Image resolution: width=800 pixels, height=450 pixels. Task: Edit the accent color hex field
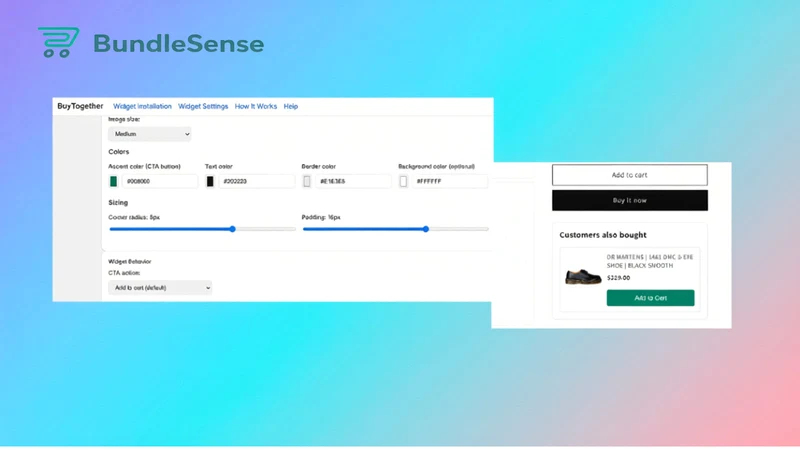click(160, 181)
